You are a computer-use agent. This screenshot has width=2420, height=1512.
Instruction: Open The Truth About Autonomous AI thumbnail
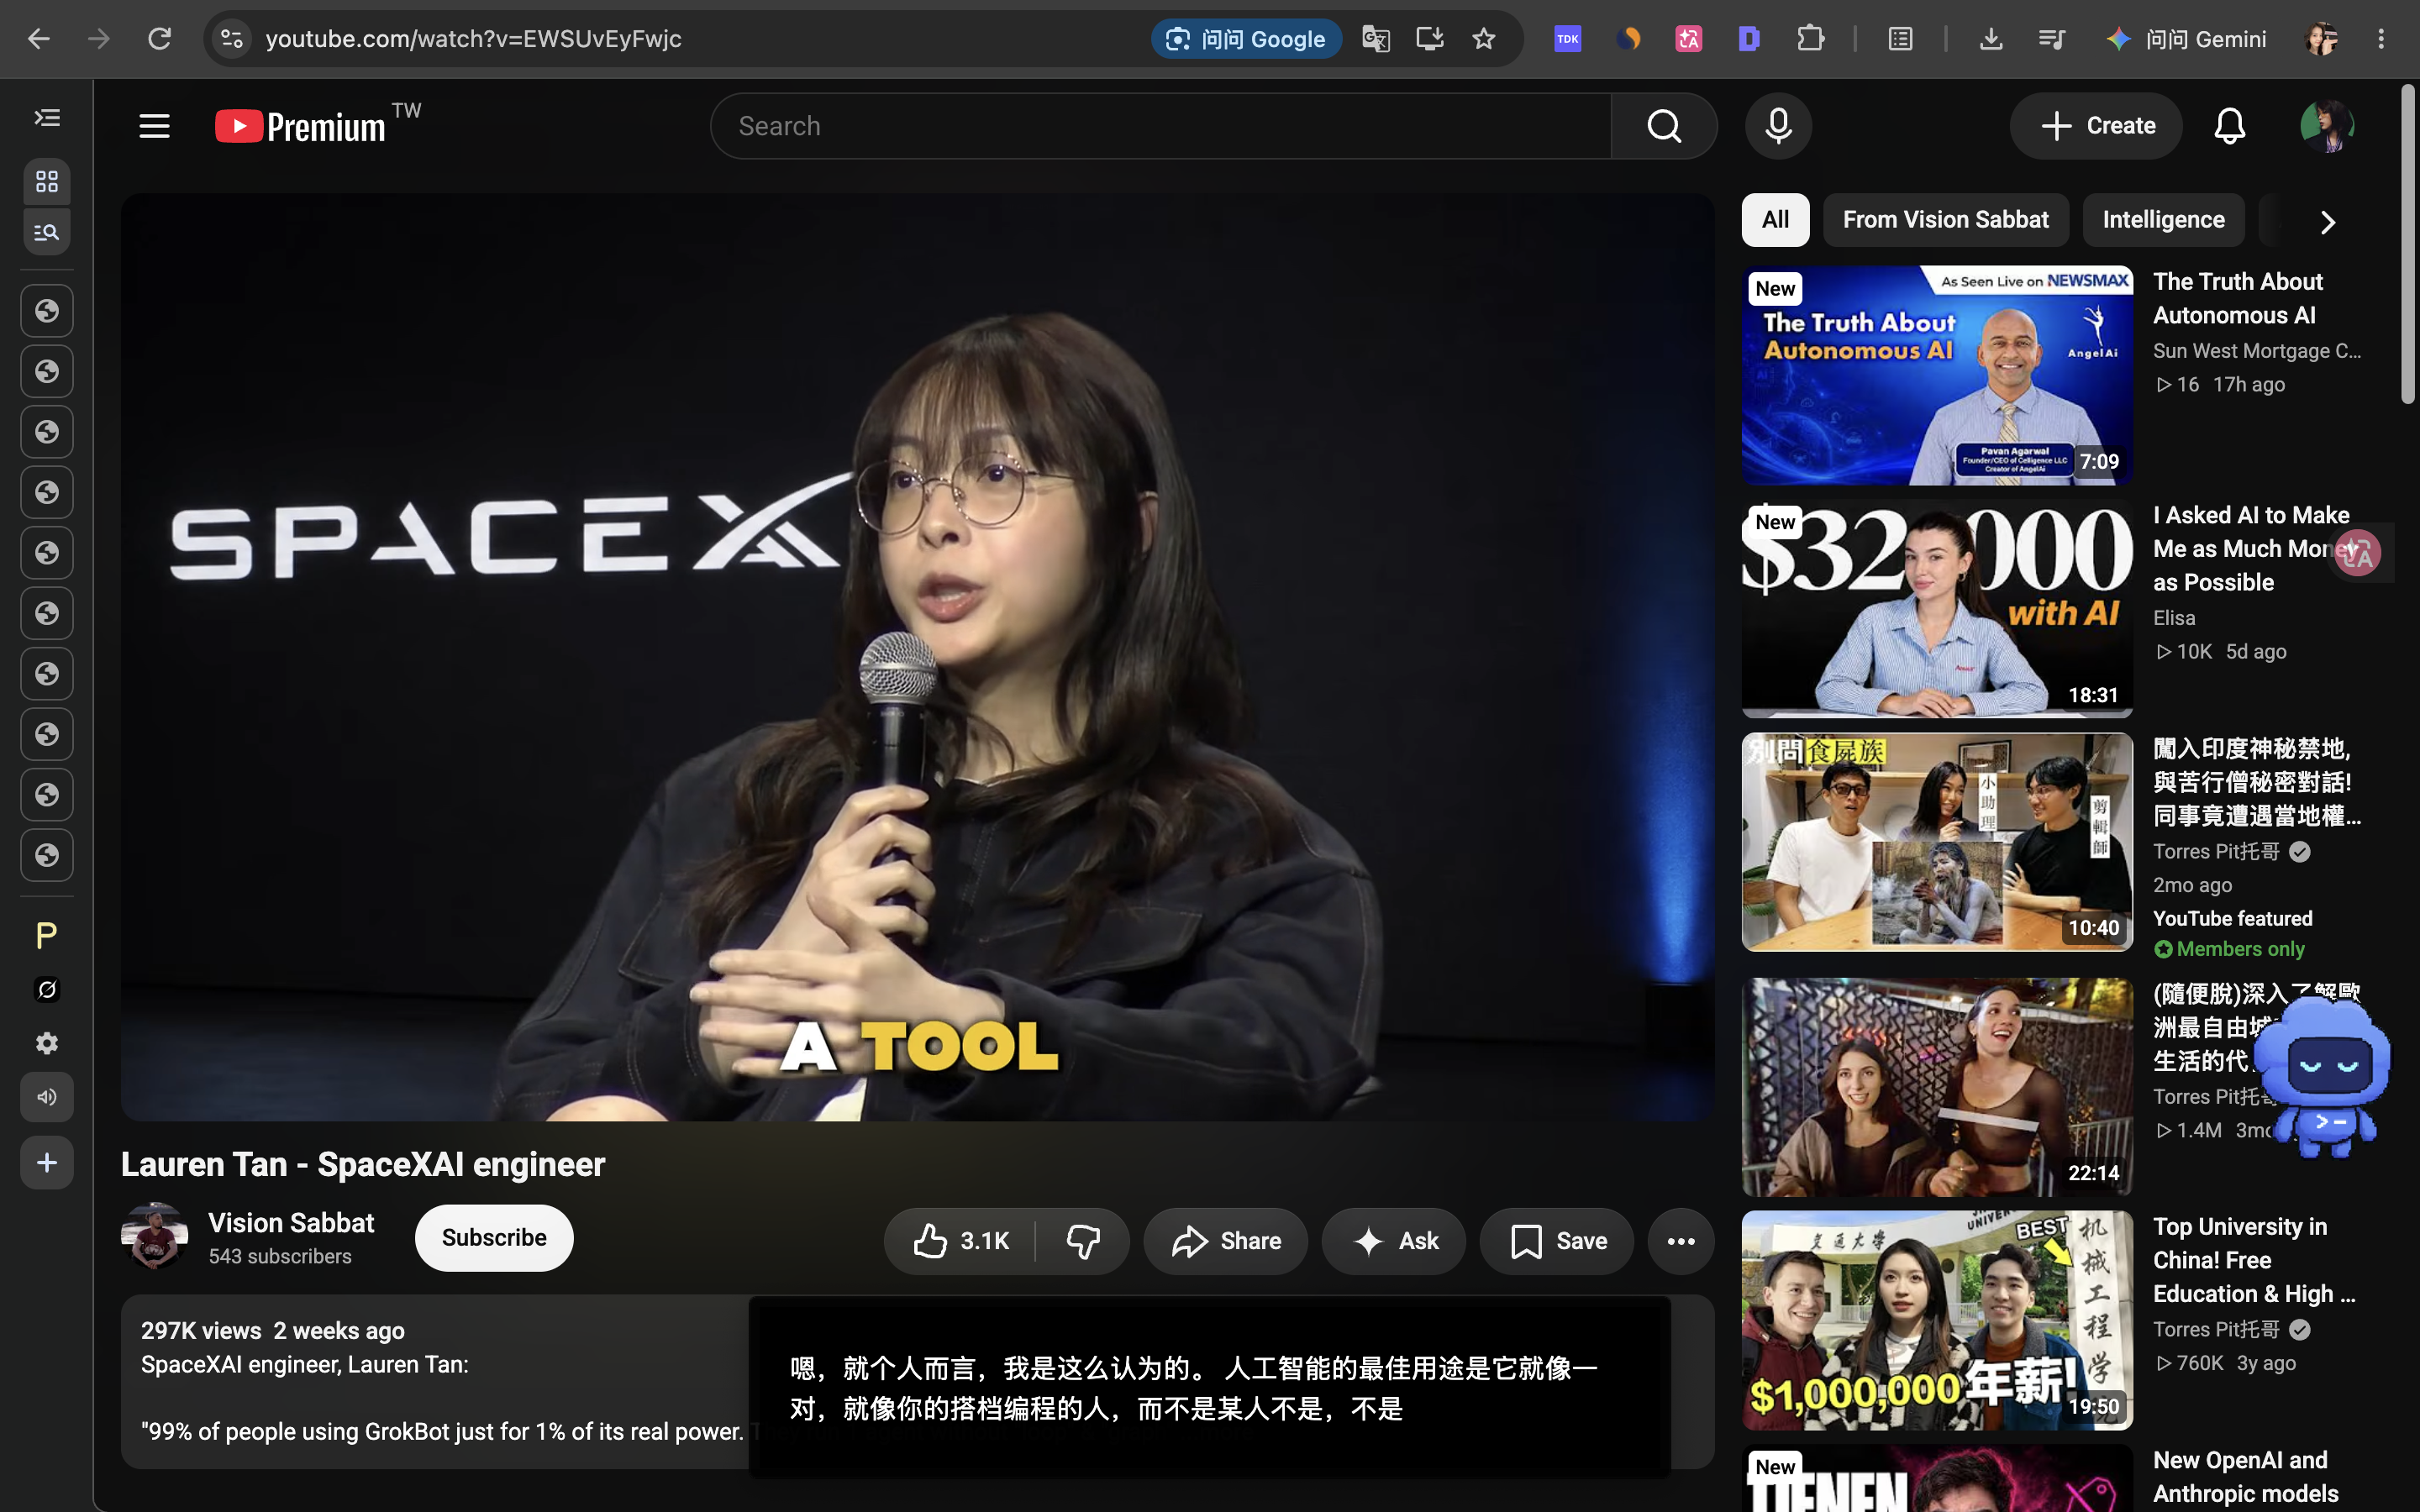pyautogui.click(x=1937, y=375)
